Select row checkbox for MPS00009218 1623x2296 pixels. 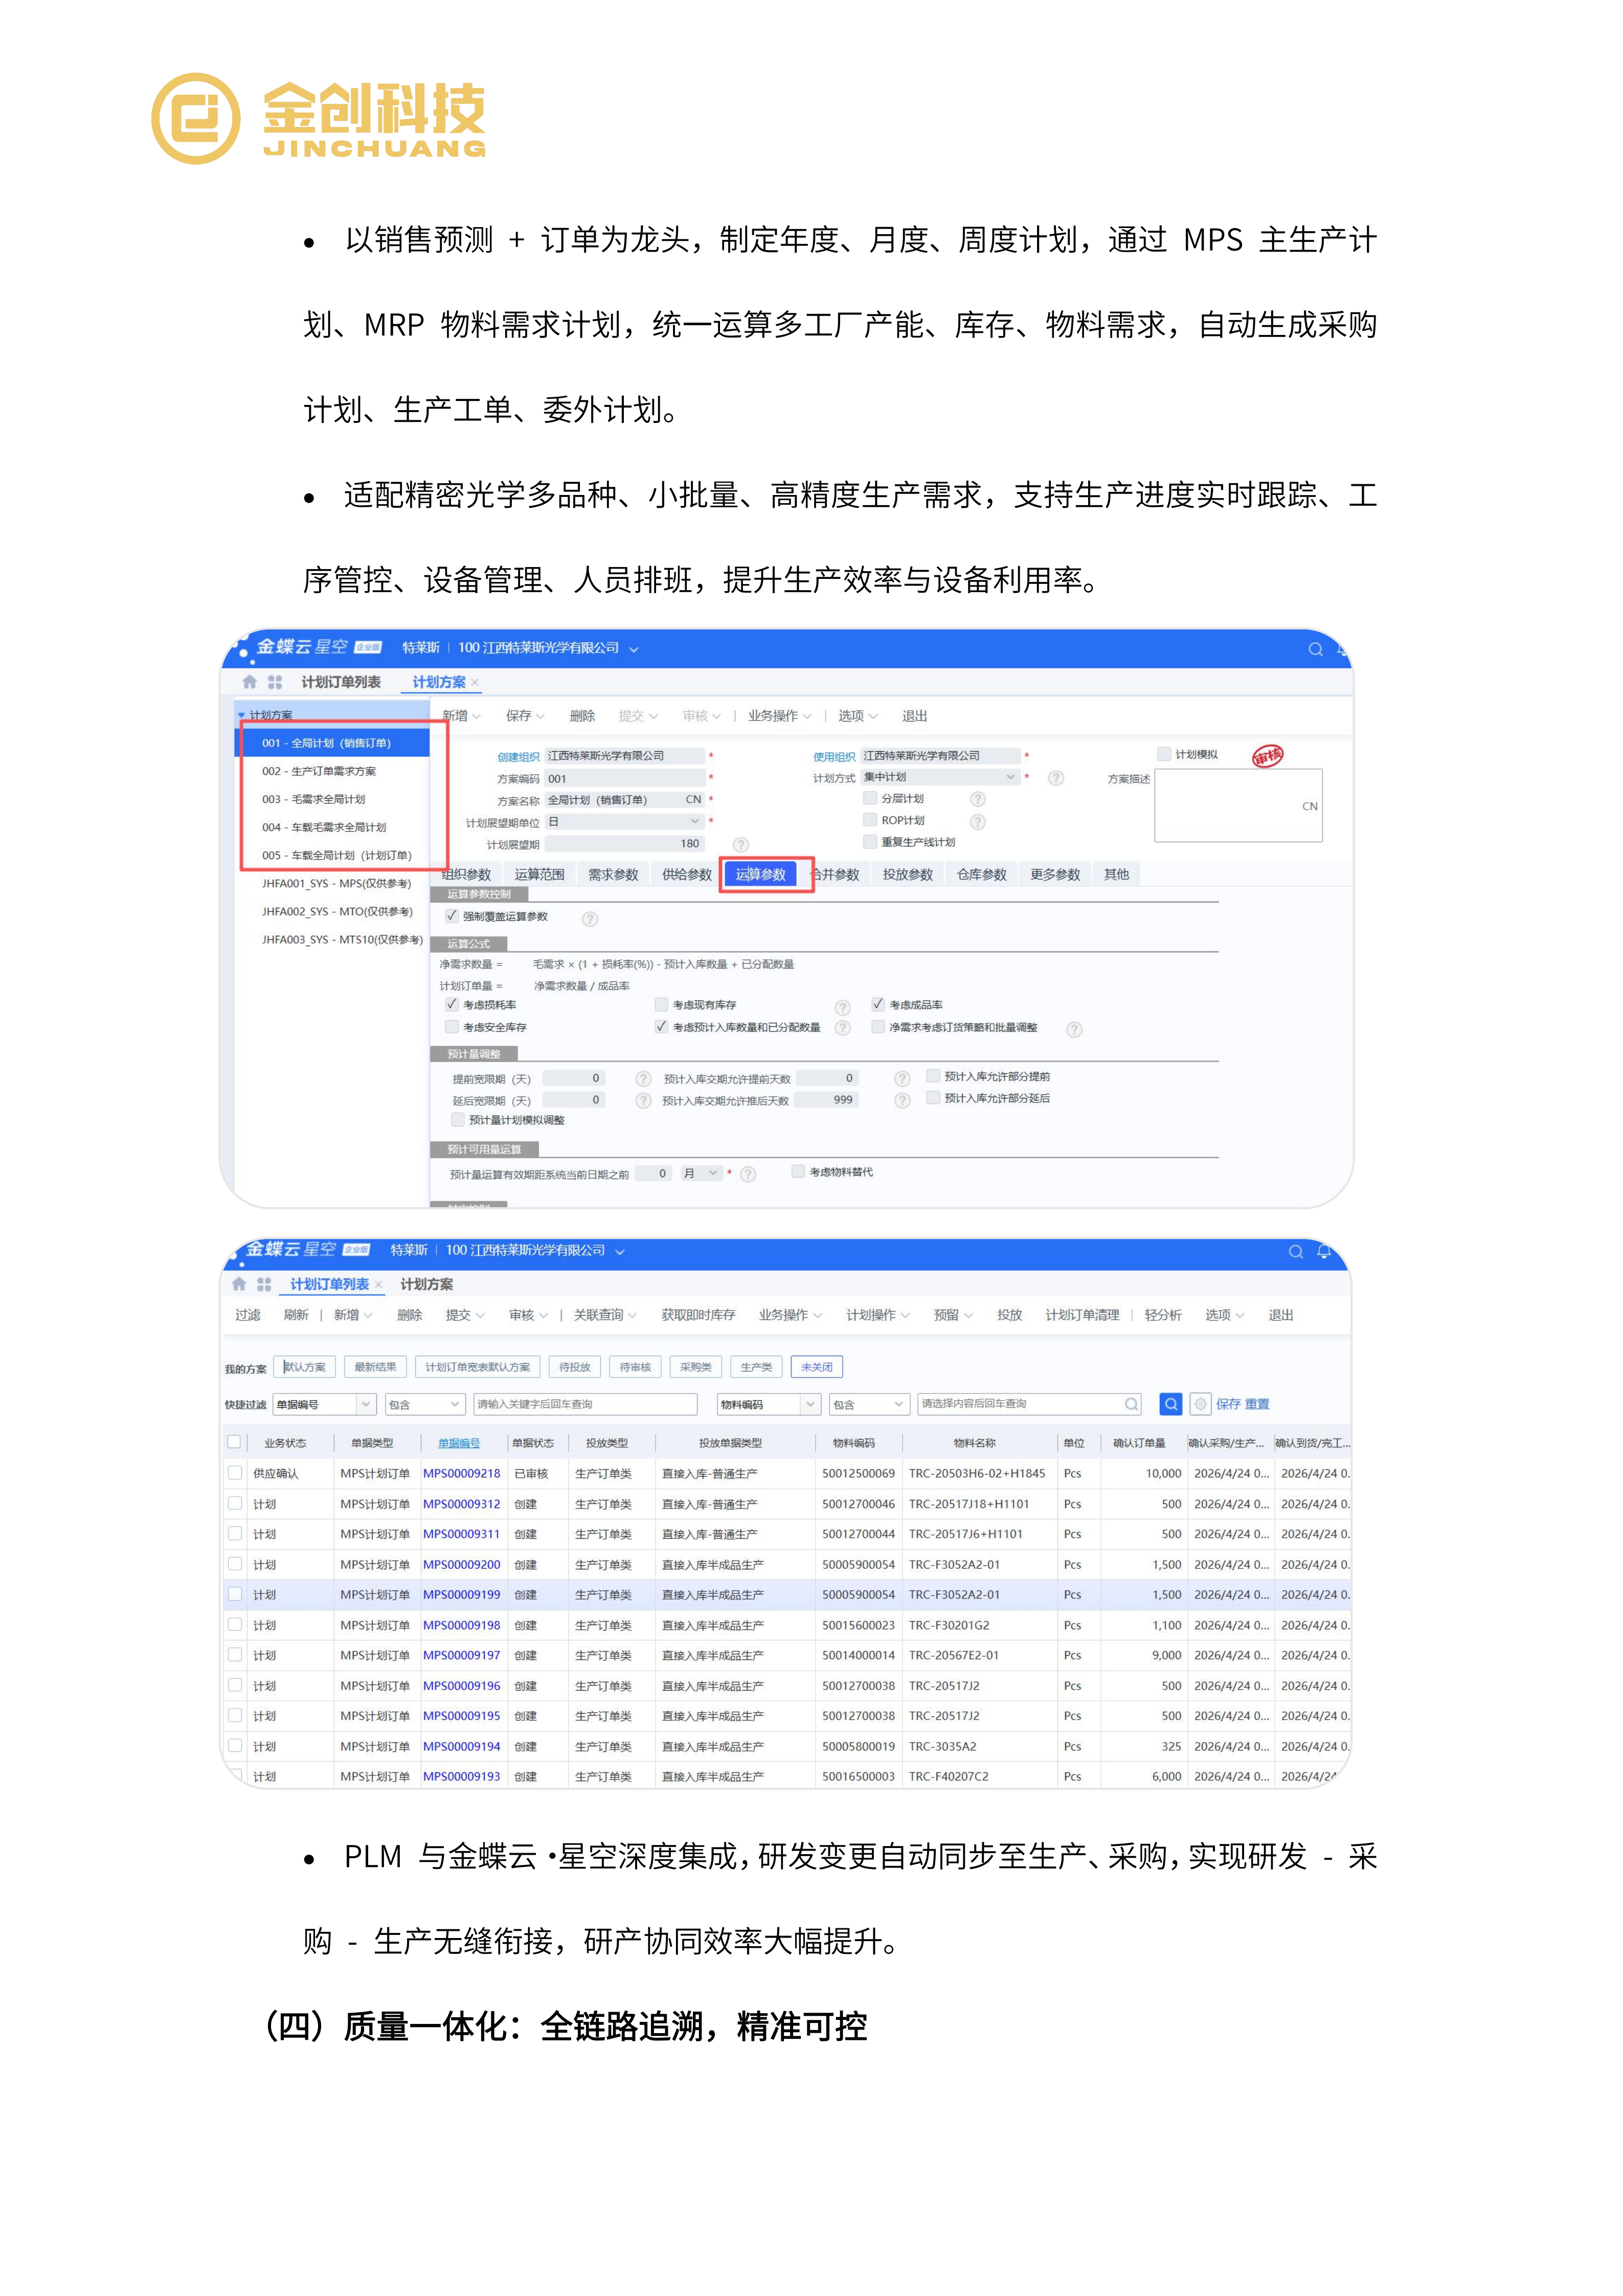234,1473
